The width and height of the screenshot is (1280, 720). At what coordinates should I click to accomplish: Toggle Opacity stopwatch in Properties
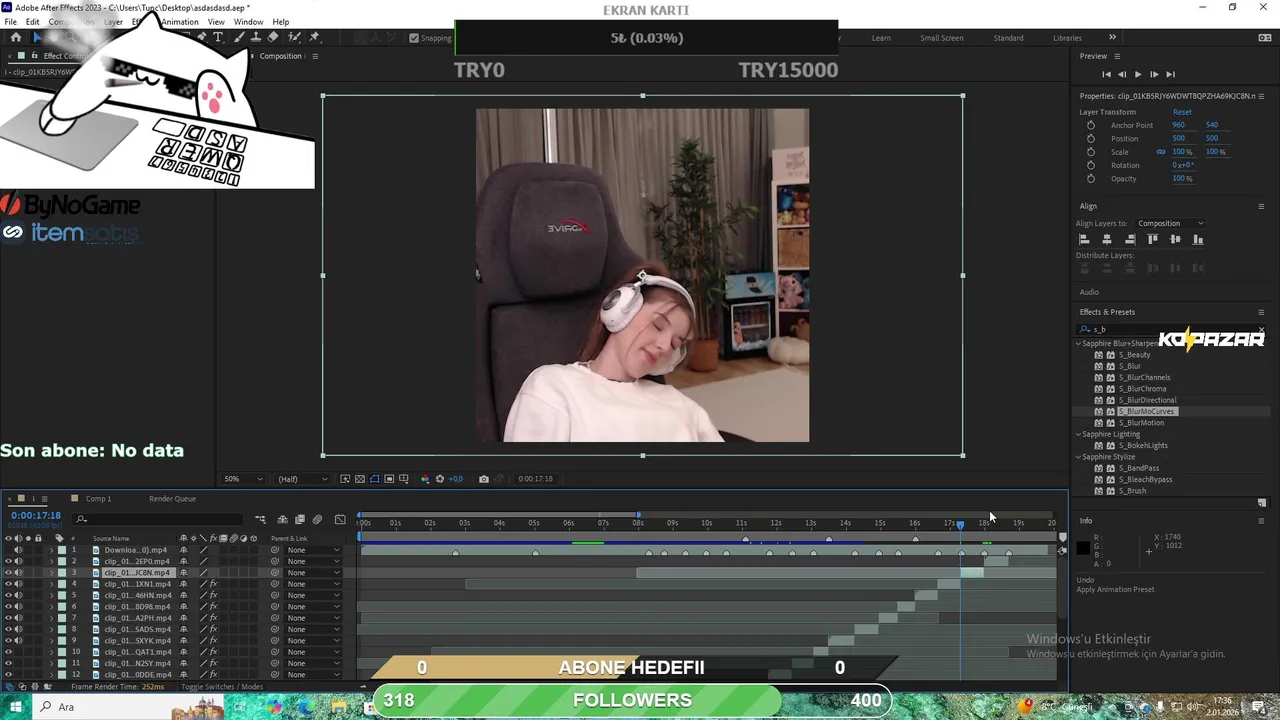(x=1091, y=178)
